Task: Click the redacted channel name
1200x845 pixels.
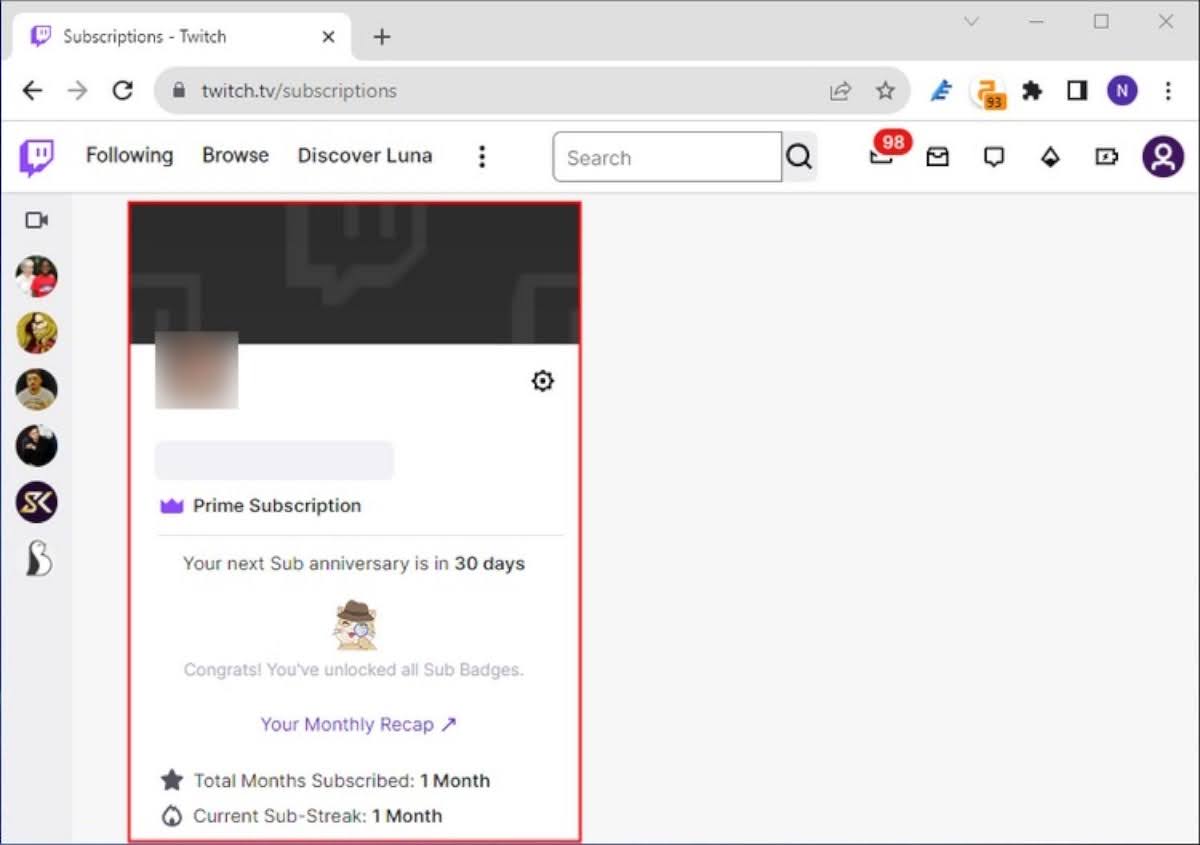Action: [274, 460]
